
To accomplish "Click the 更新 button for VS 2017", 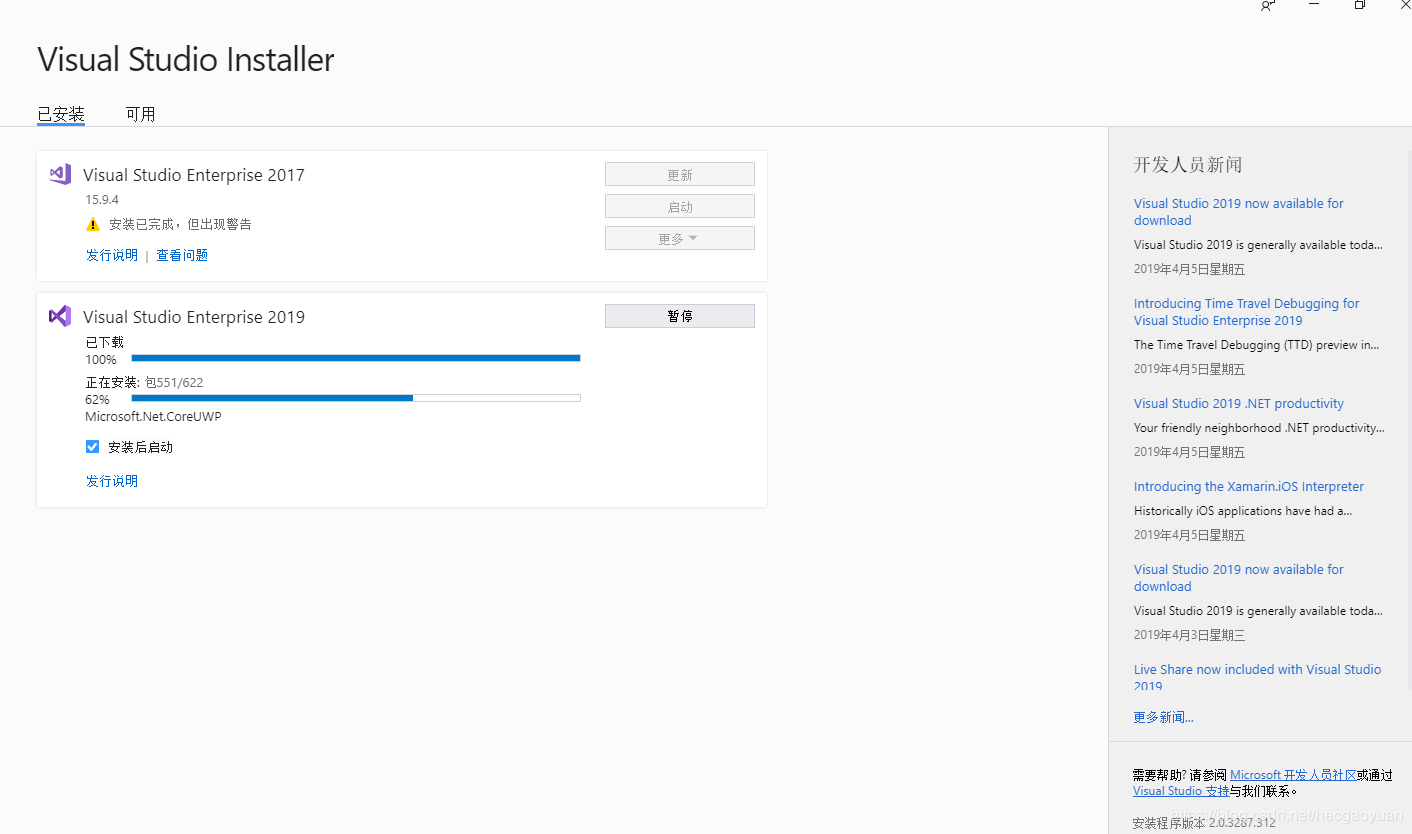I will [680, 174].
